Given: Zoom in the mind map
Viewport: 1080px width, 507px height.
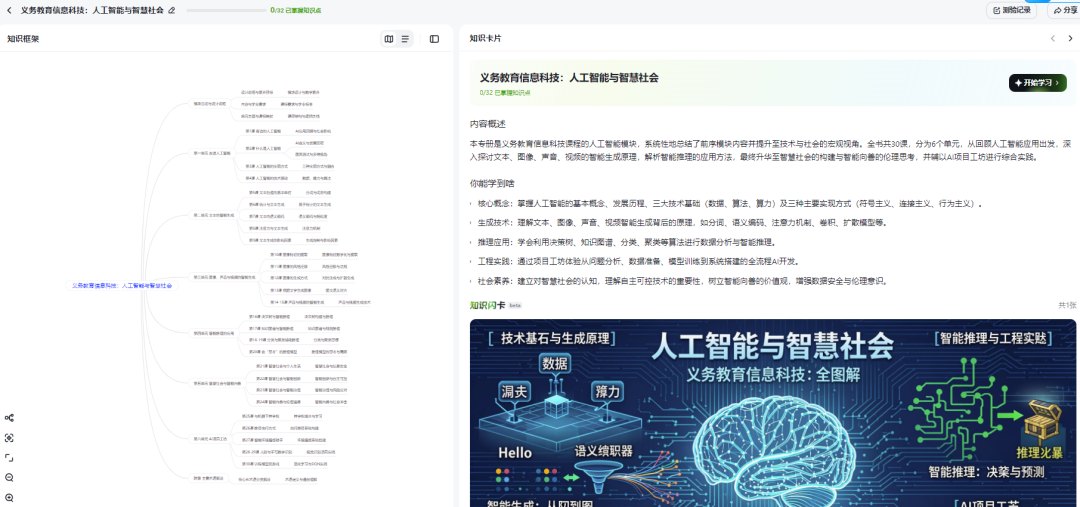Looking at the screenshot, I should point(9,497).
